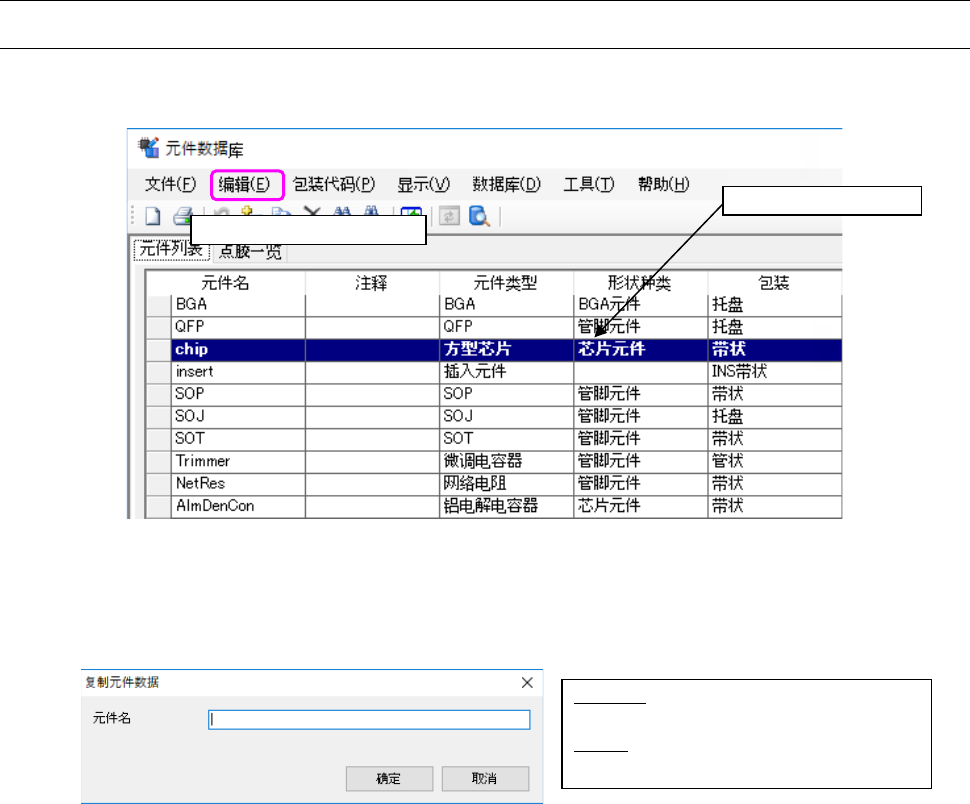Cancel with the 取消 button
The height and width of the screenshot is (804, 970).
point(485,779)
